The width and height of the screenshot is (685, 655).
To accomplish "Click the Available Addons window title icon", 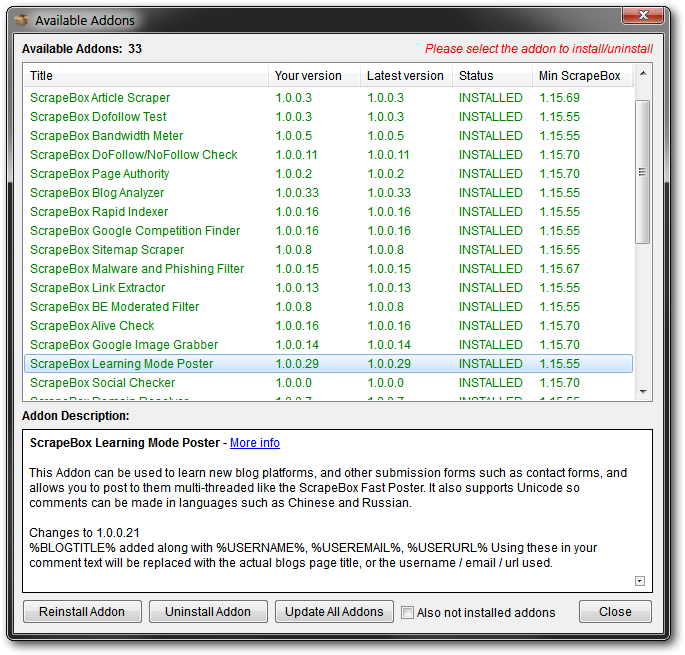I will coord(19,20).
